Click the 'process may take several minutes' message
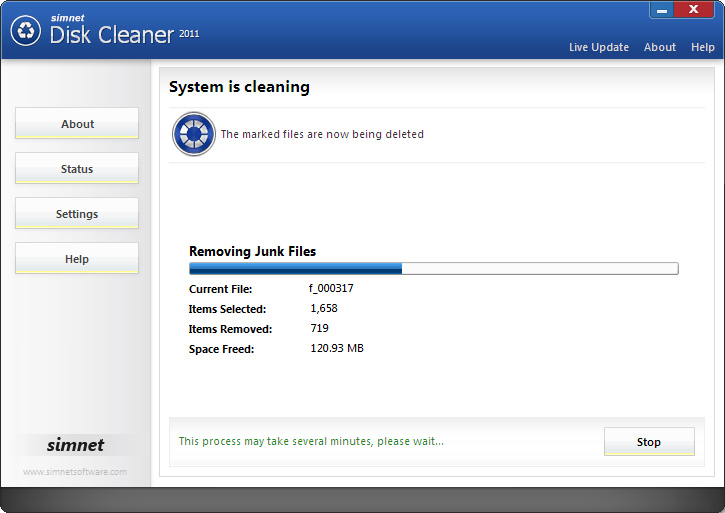This screenshot has height=513, width=725. tap(311, 441)
